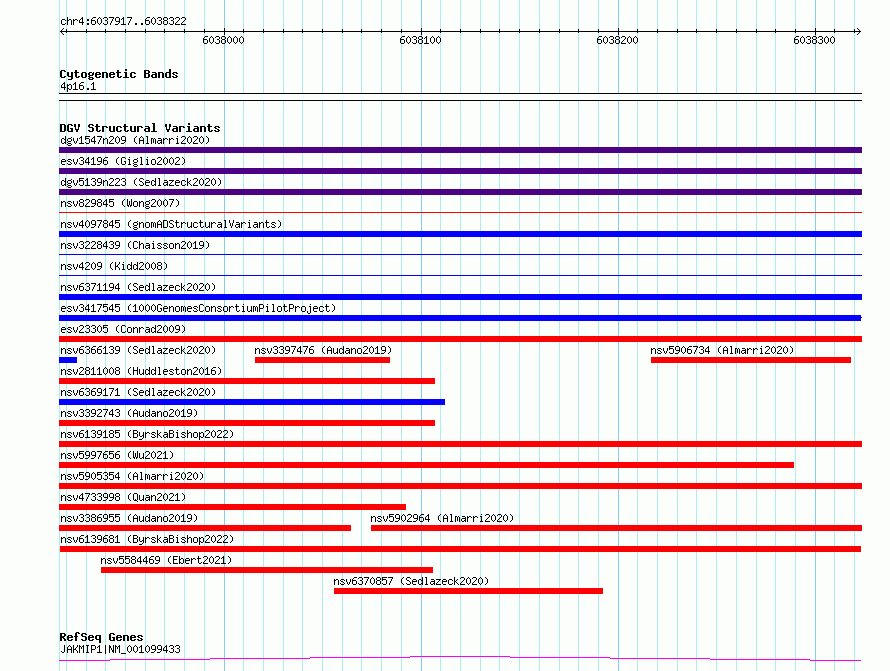Click the short blue bar of nsv6366139
This screenshot has height=671, width=890.
(68, 360)
